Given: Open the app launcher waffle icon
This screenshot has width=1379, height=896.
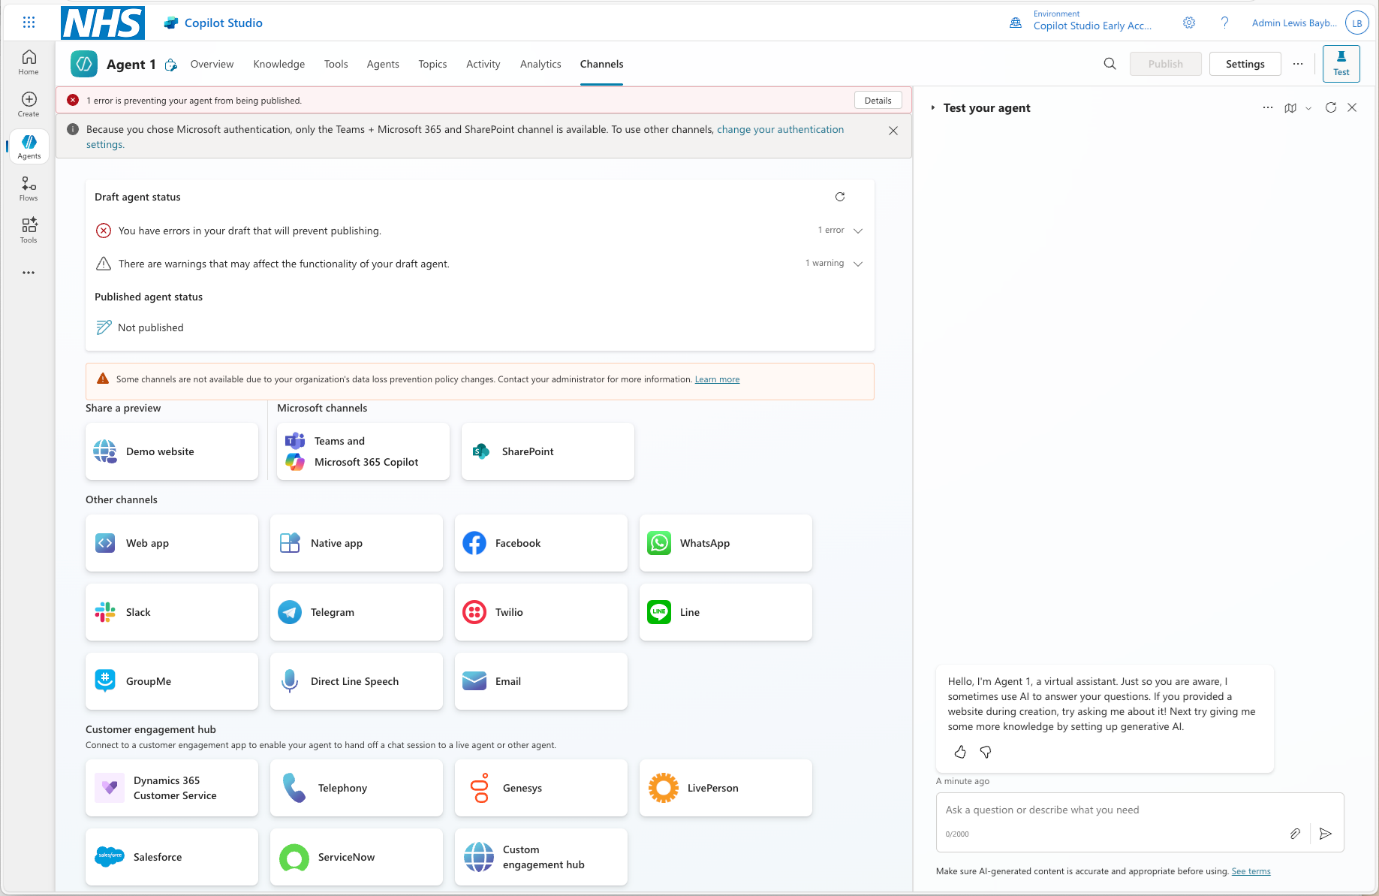Looking at the screenshot, I should point(29,22).
